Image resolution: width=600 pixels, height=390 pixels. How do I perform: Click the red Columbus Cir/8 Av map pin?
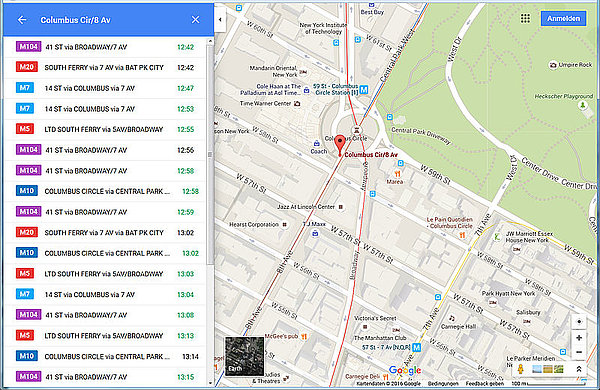[x=339, y=145]
